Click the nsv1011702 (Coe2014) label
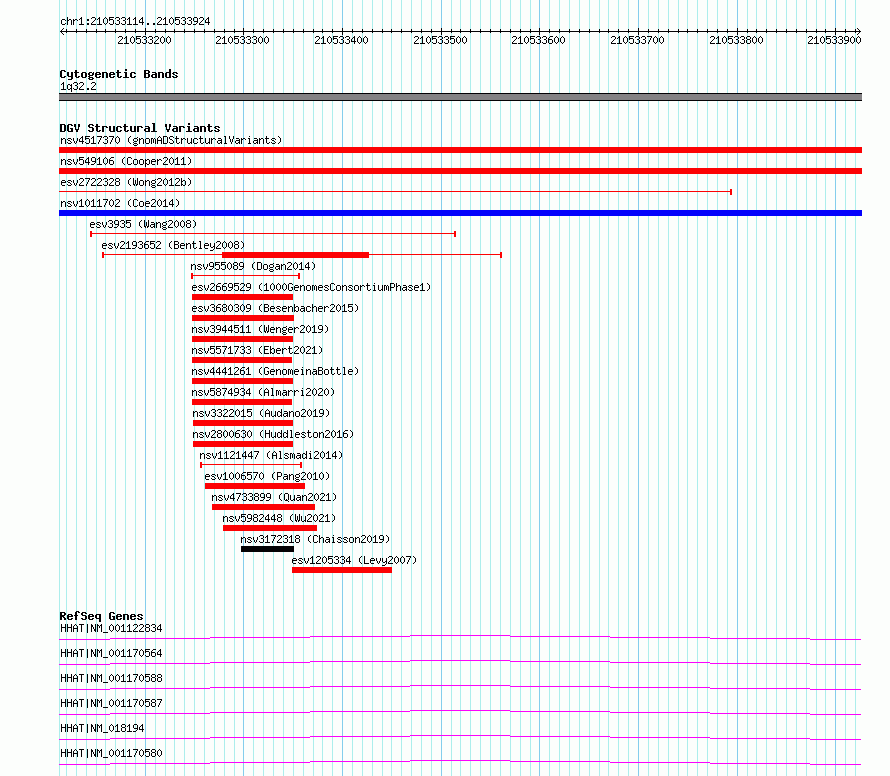This screenshot has width=890, height=776. (x=120, y=203)
